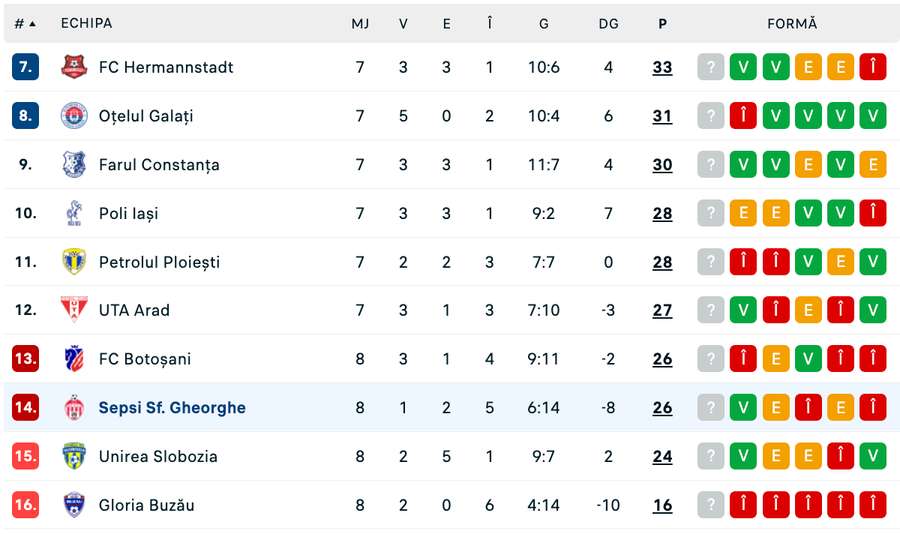Screen dimensions: 900x537
Task: Select the Poli Iași team logo
Action: tap(74, 213)
